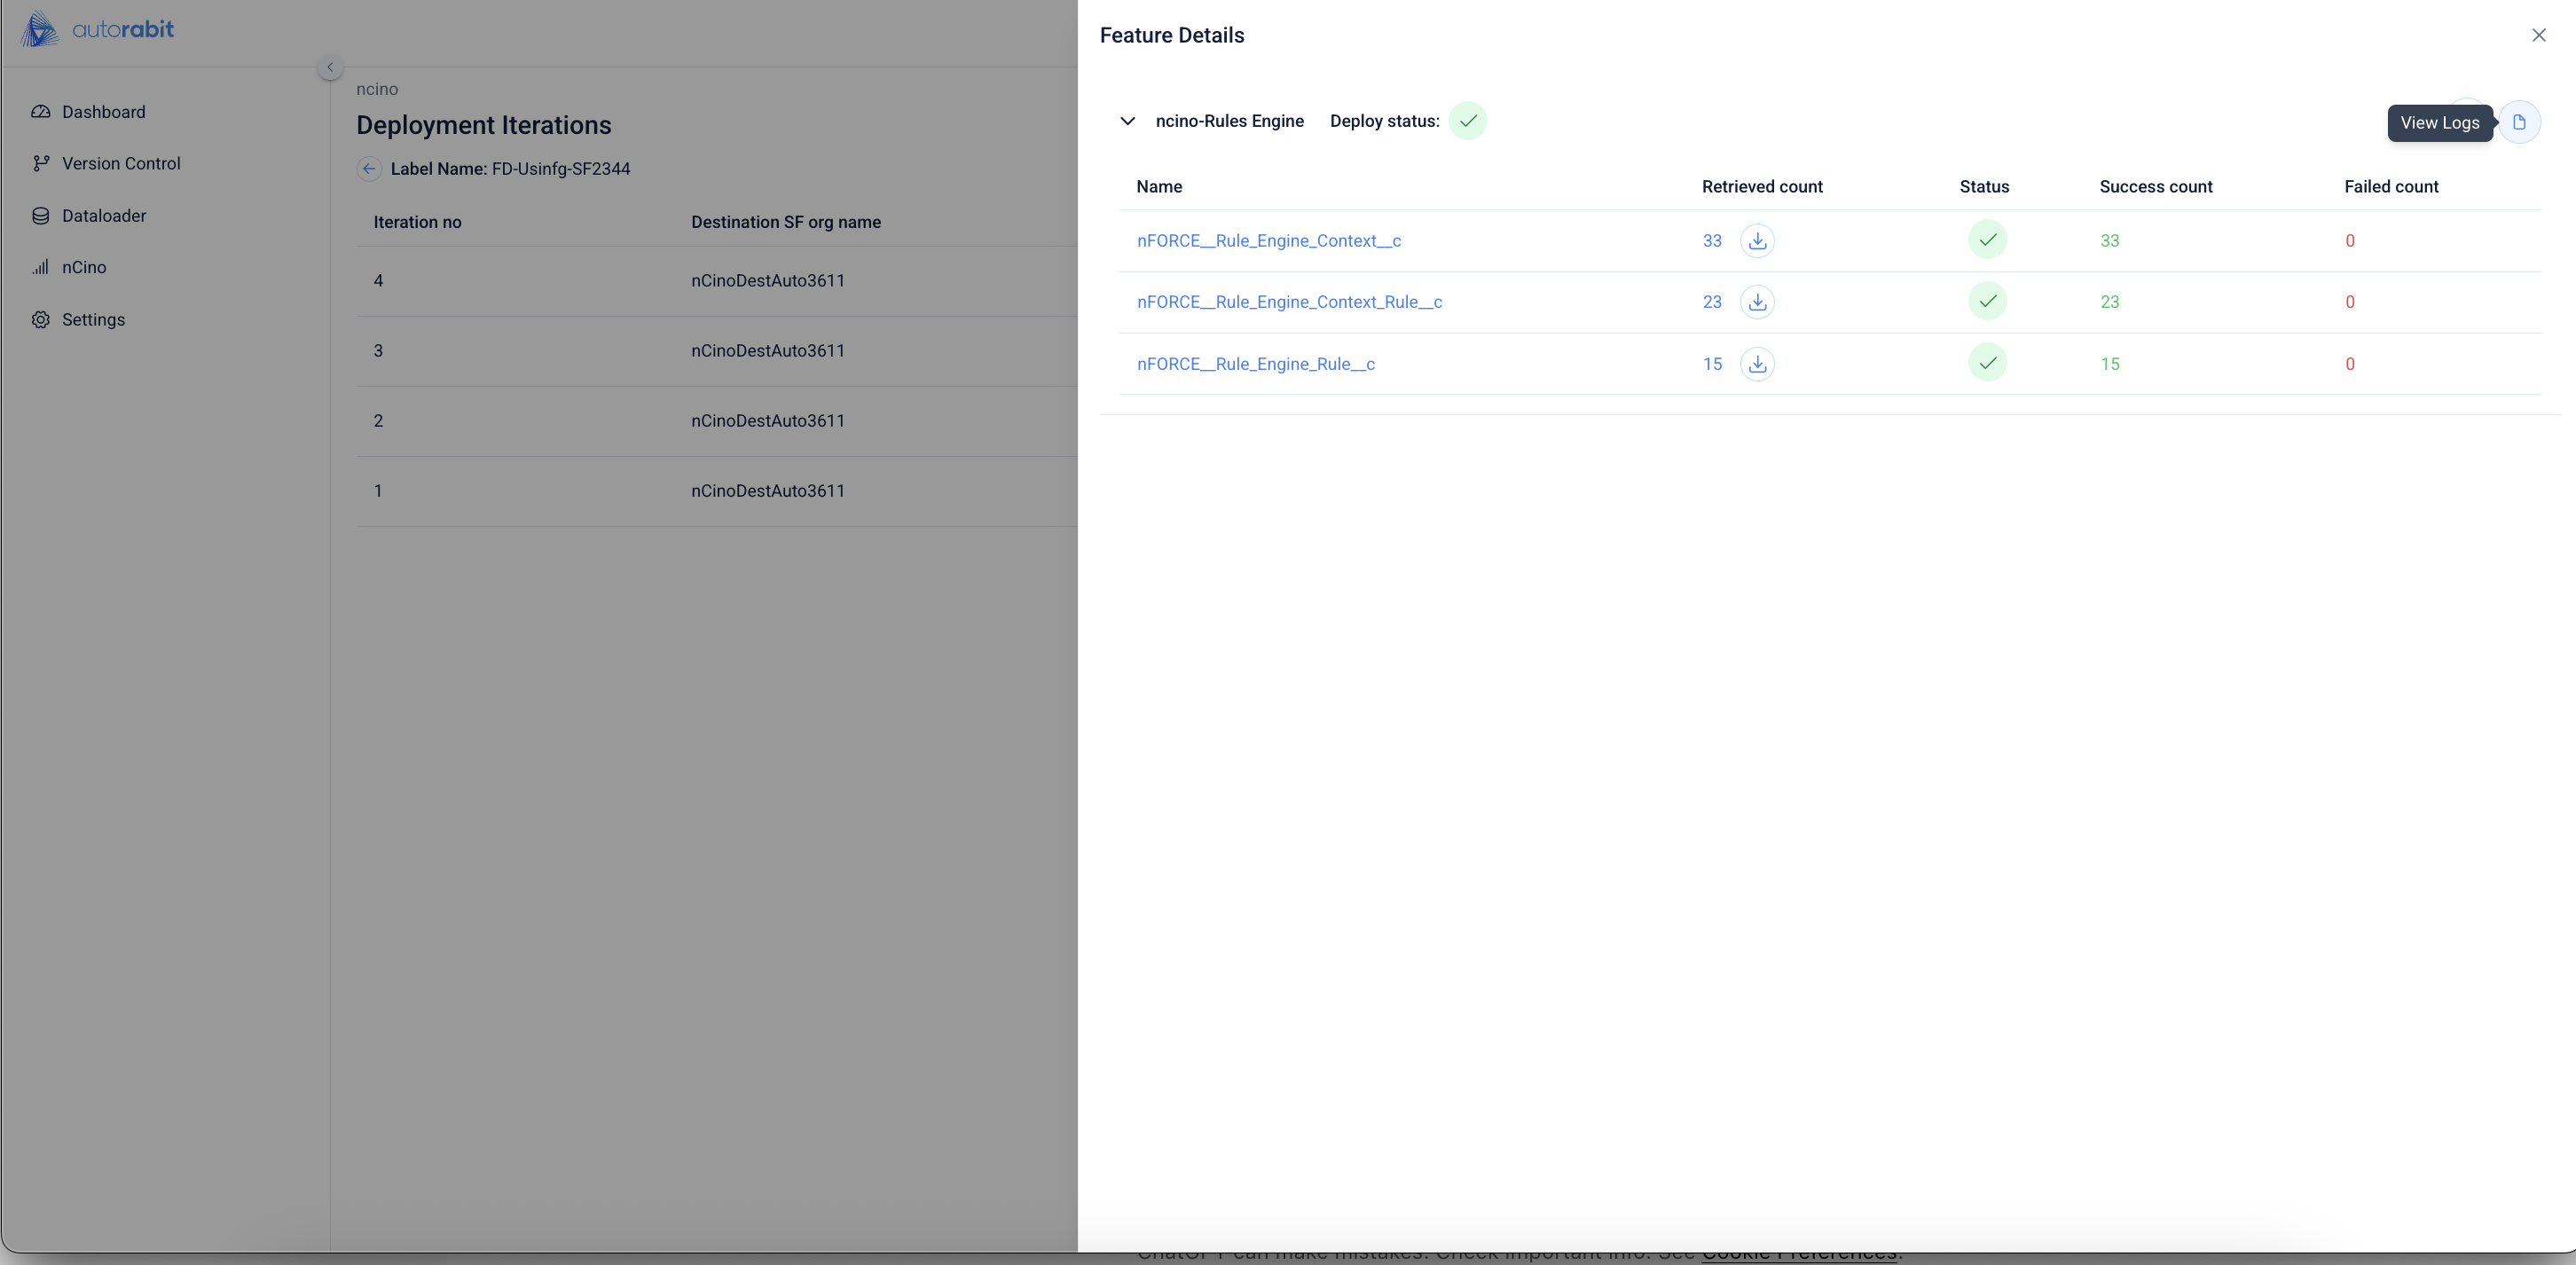Collapse the ncino-Rules Engine section
This screenshot has width=2576, height=1265.
[1127, 121]
